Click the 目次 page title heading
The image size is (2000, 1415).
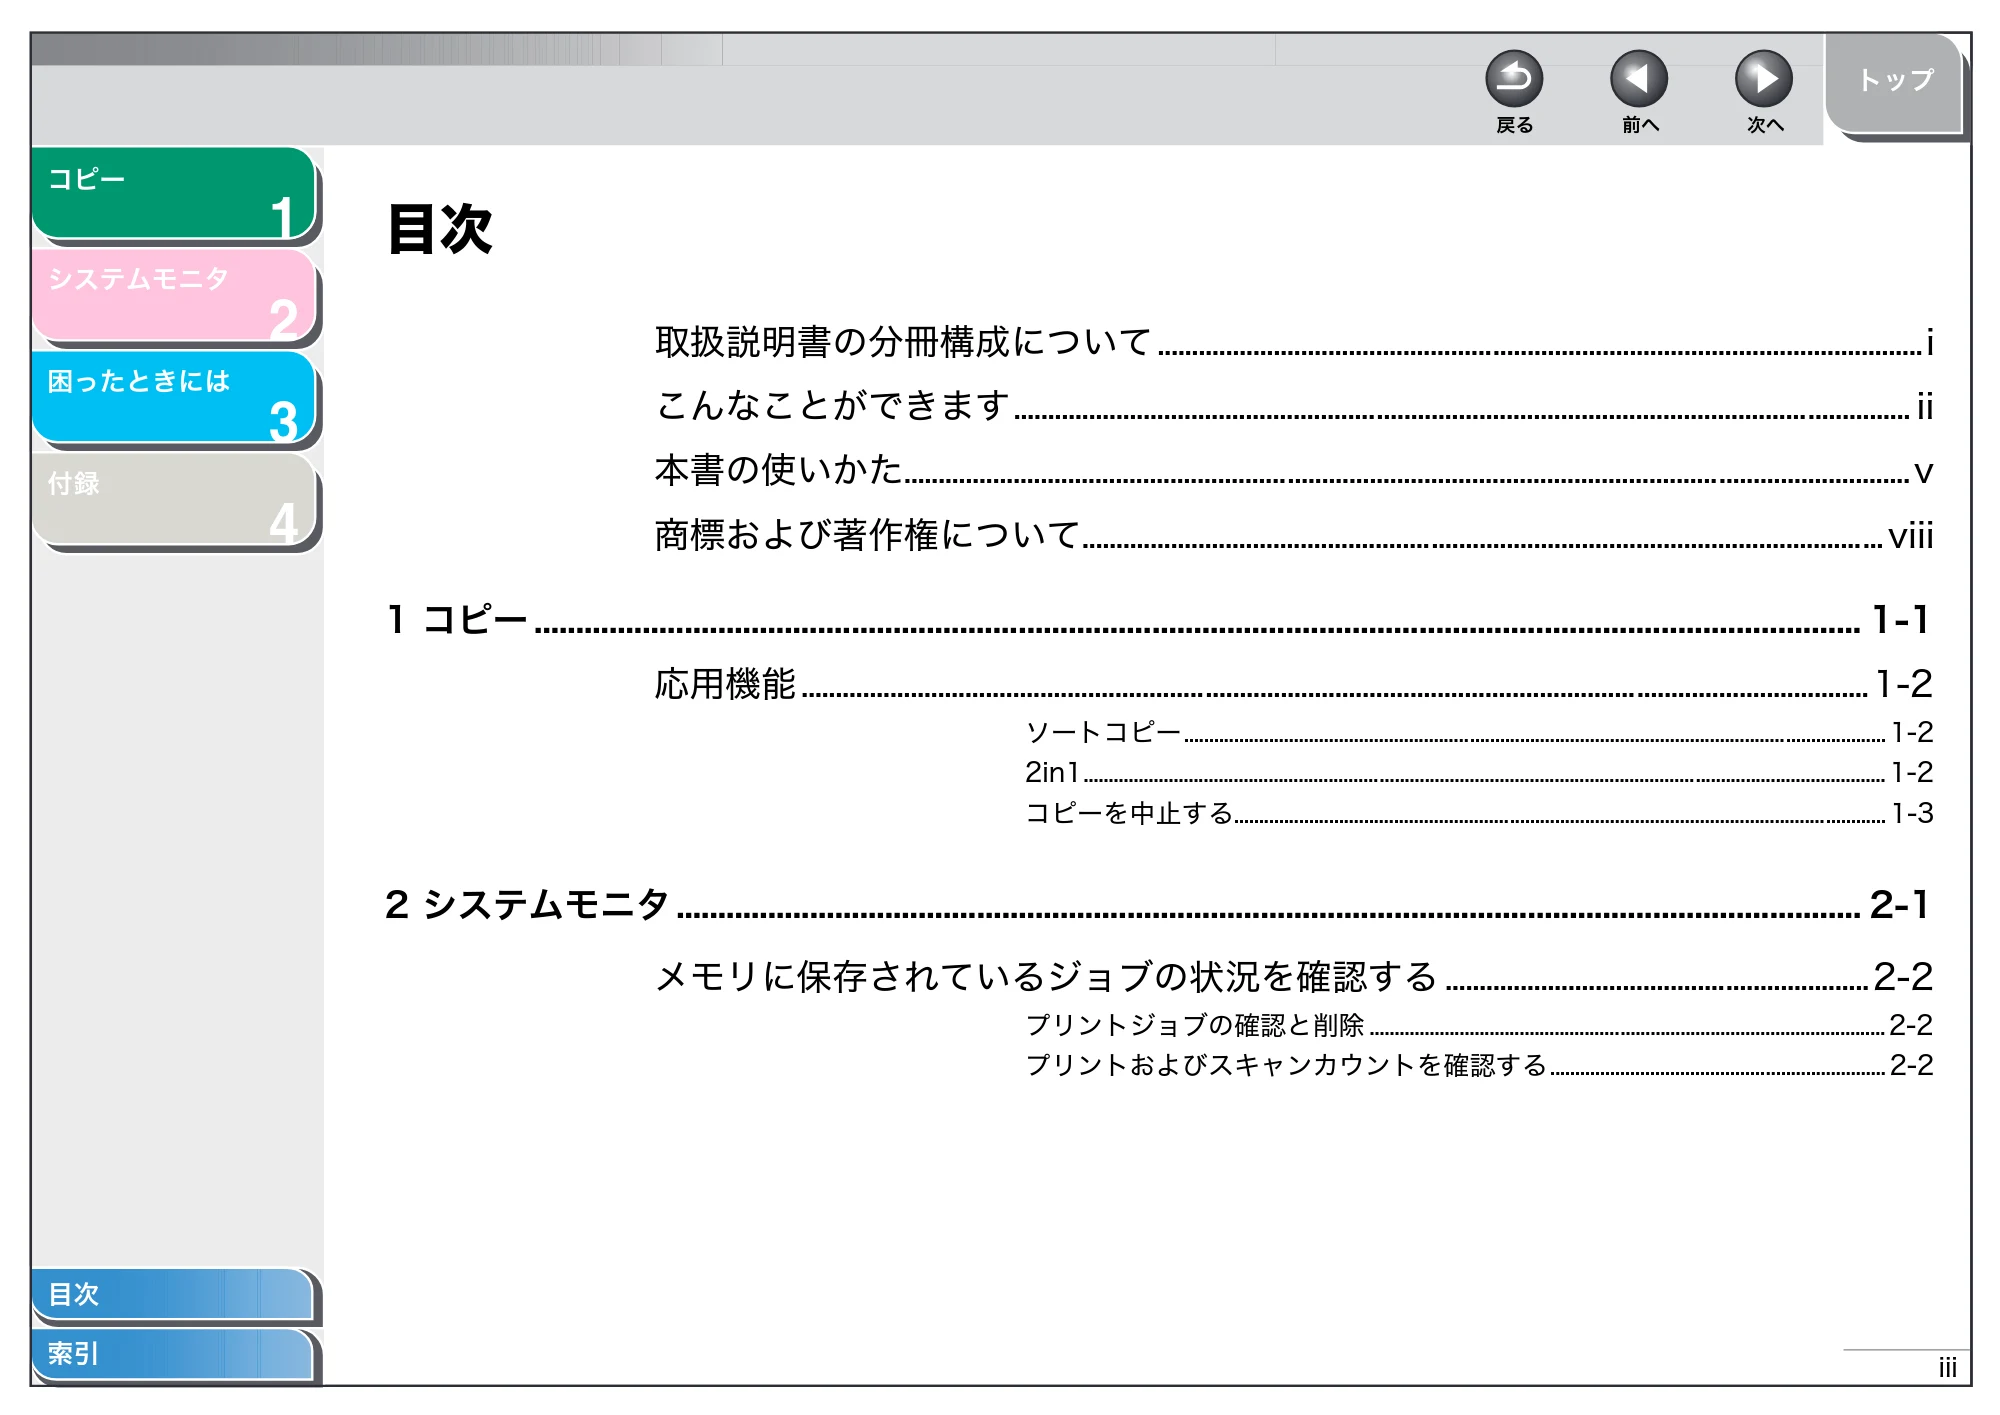440,229
